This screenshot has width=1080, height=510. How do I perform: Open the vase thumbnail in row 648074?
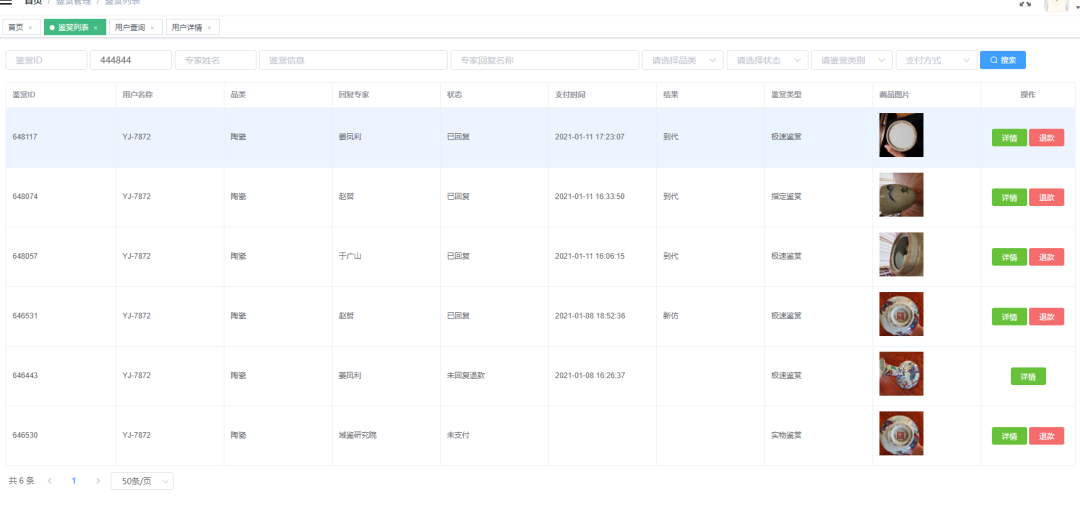coord(901,195)
